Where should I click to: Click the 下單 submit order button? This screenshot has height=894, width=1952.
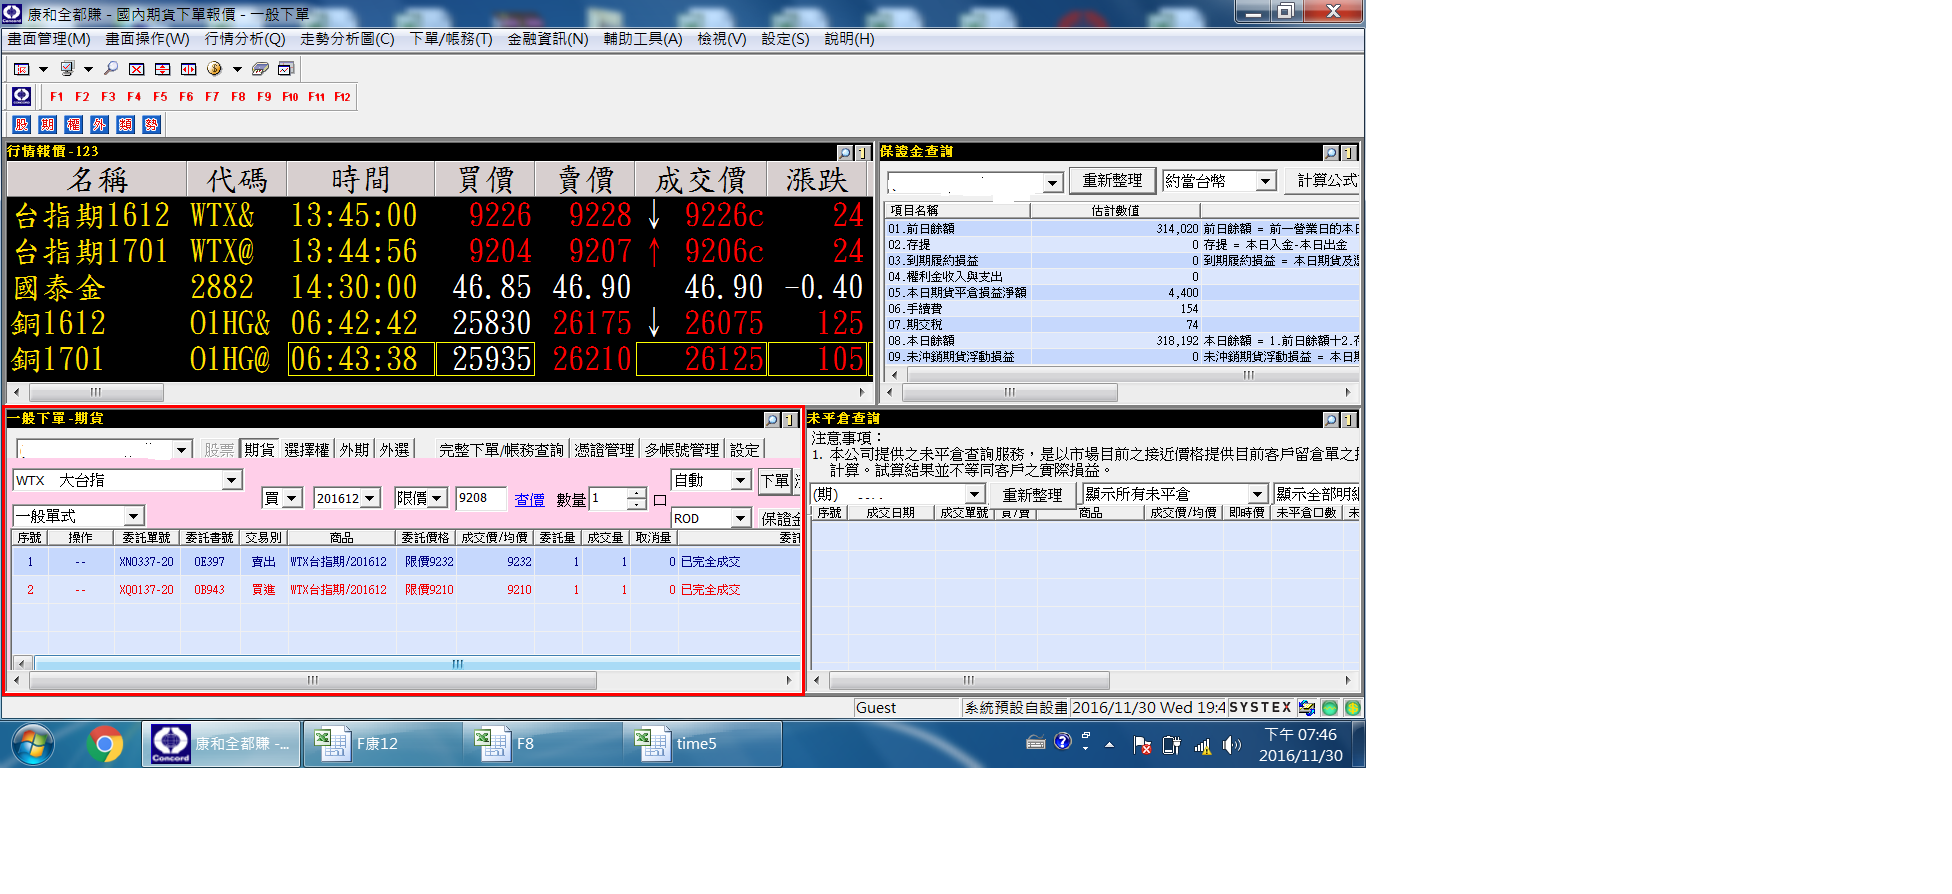point(776,481)
